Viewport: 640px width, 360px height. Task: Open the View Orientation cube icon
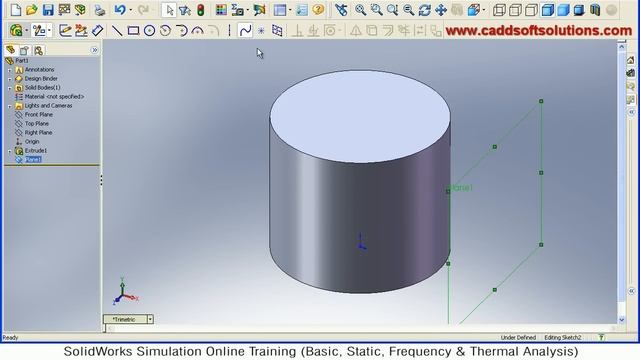(473, 10)
